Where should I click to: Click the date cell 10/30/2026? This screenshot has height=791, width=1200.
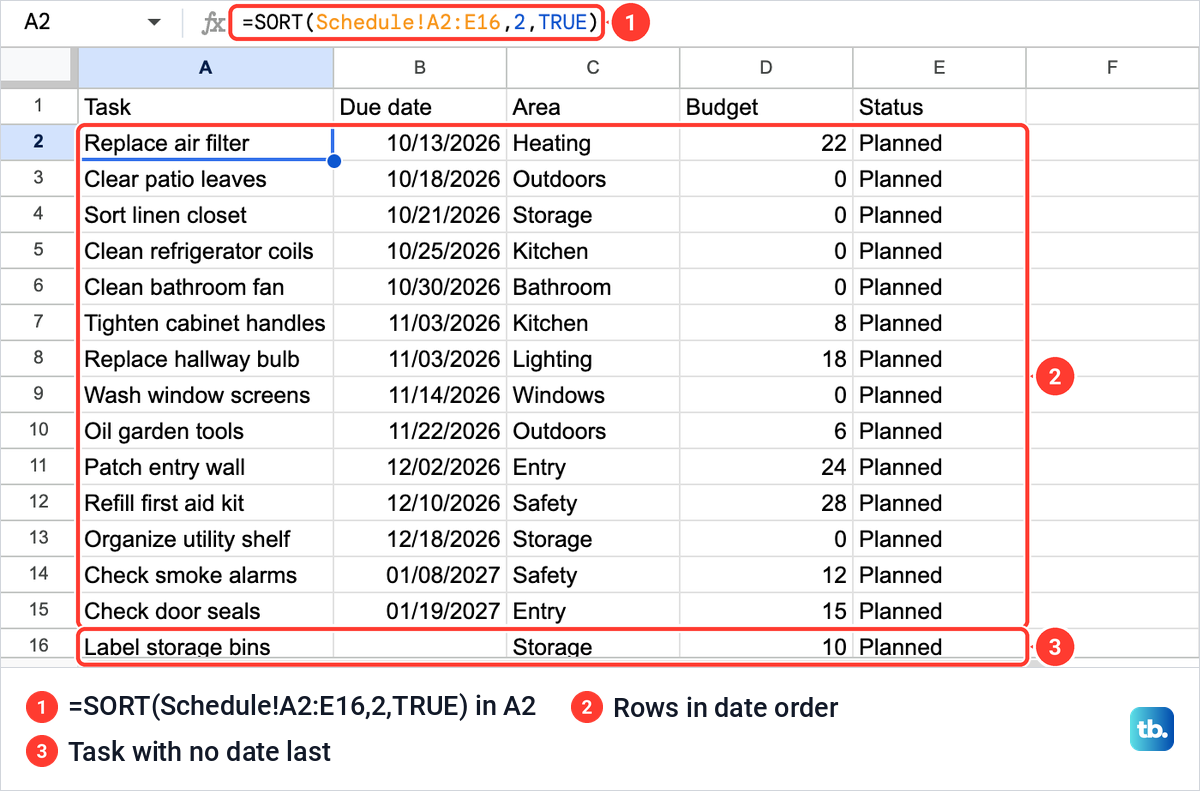point(420,287)
